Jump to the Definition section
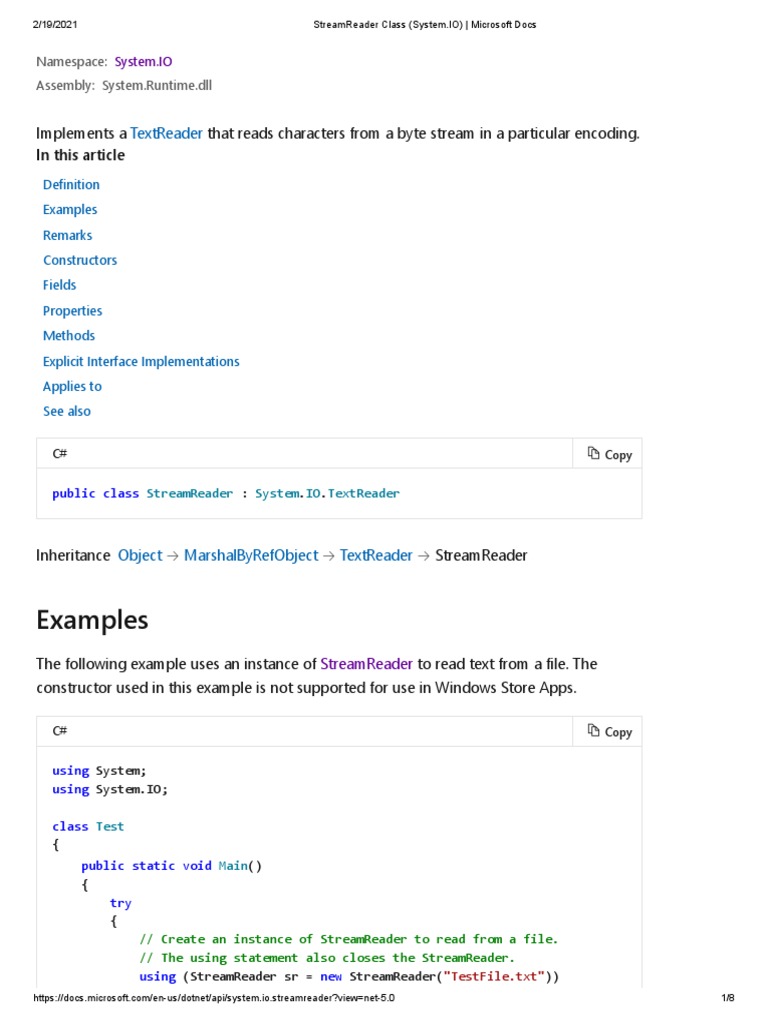This screenshot has width=768, height=1024. tap(71, 184)
